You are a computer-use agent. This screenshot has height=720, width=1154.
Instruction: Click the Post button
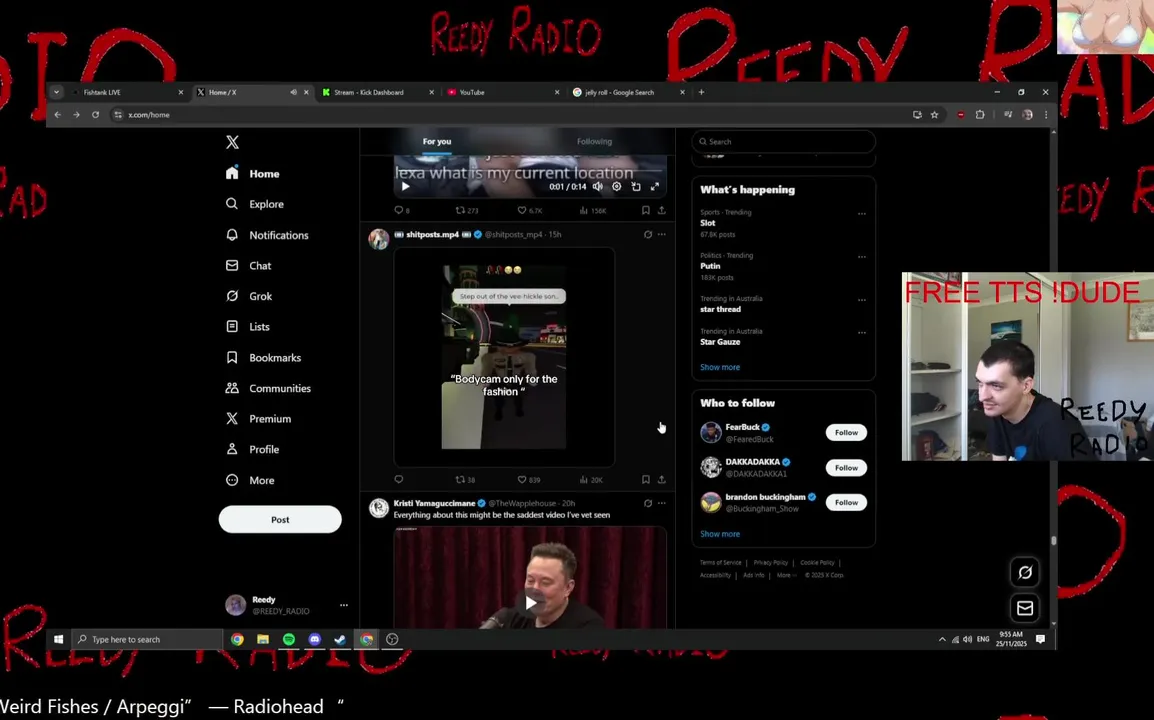[x=280, y=519]
